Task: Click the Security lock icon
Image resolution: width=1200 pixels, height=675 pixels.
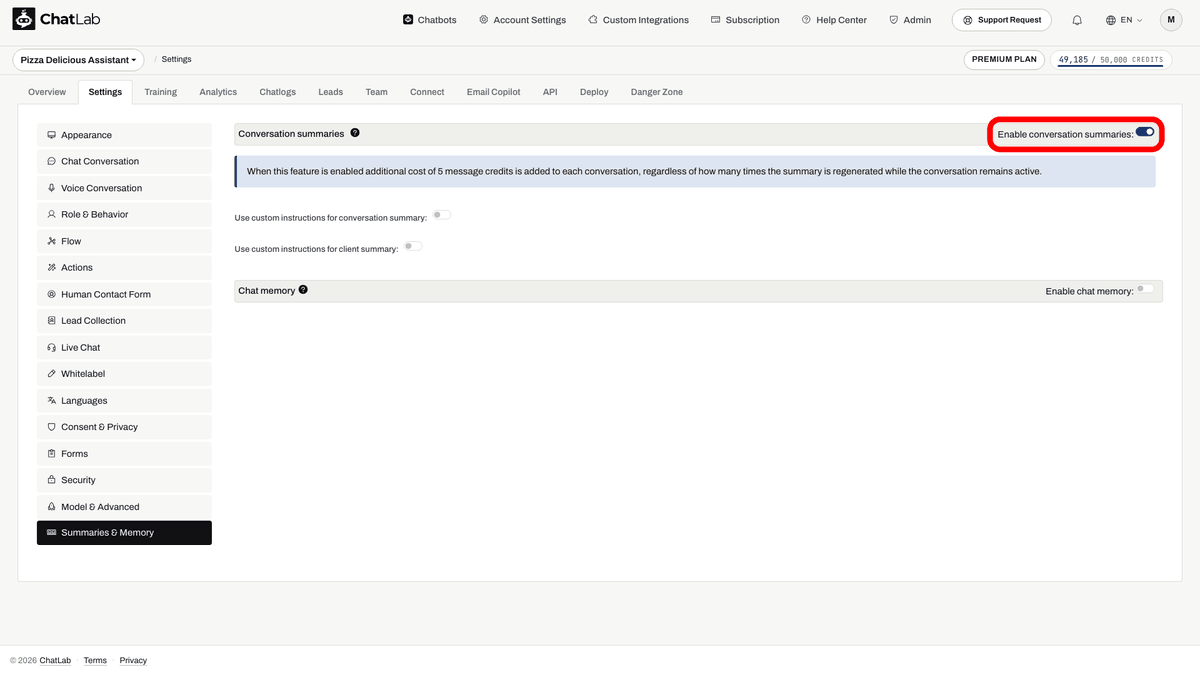Action: 51,480
